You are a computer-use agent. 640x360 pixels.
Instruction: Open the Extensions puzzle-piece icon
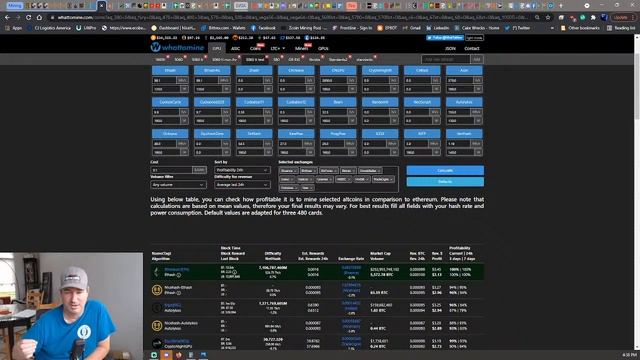[x=593, y=18]
